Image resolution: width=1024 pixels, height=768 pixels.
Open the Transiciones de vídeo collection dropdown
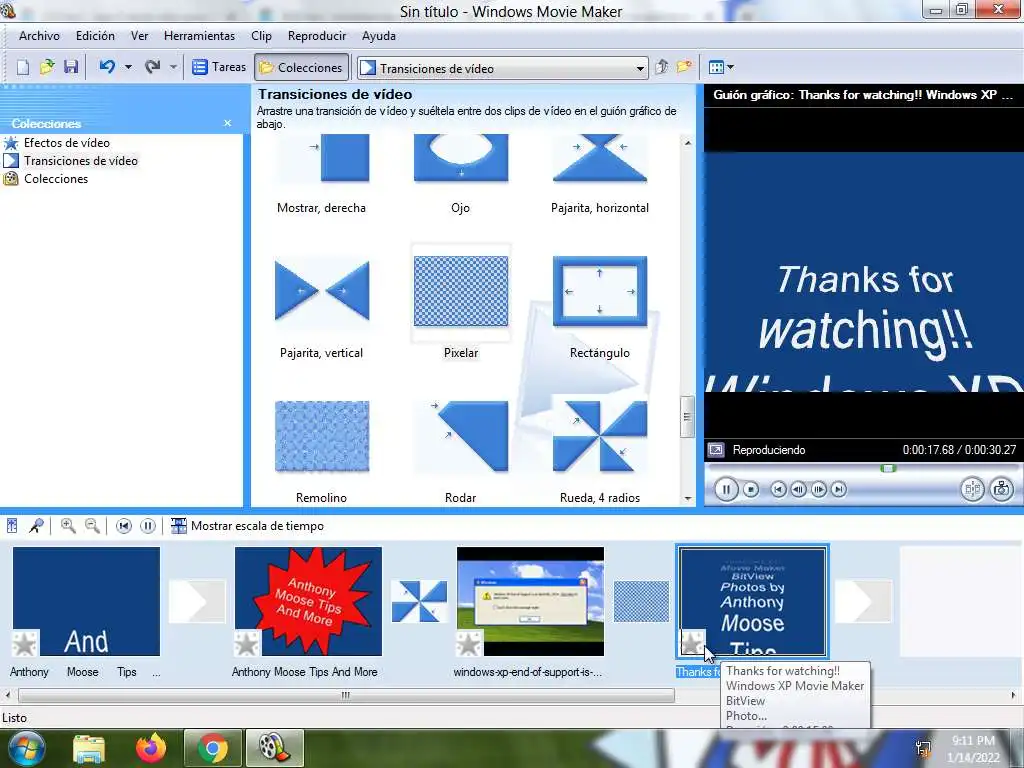click(x=640, y=69)
